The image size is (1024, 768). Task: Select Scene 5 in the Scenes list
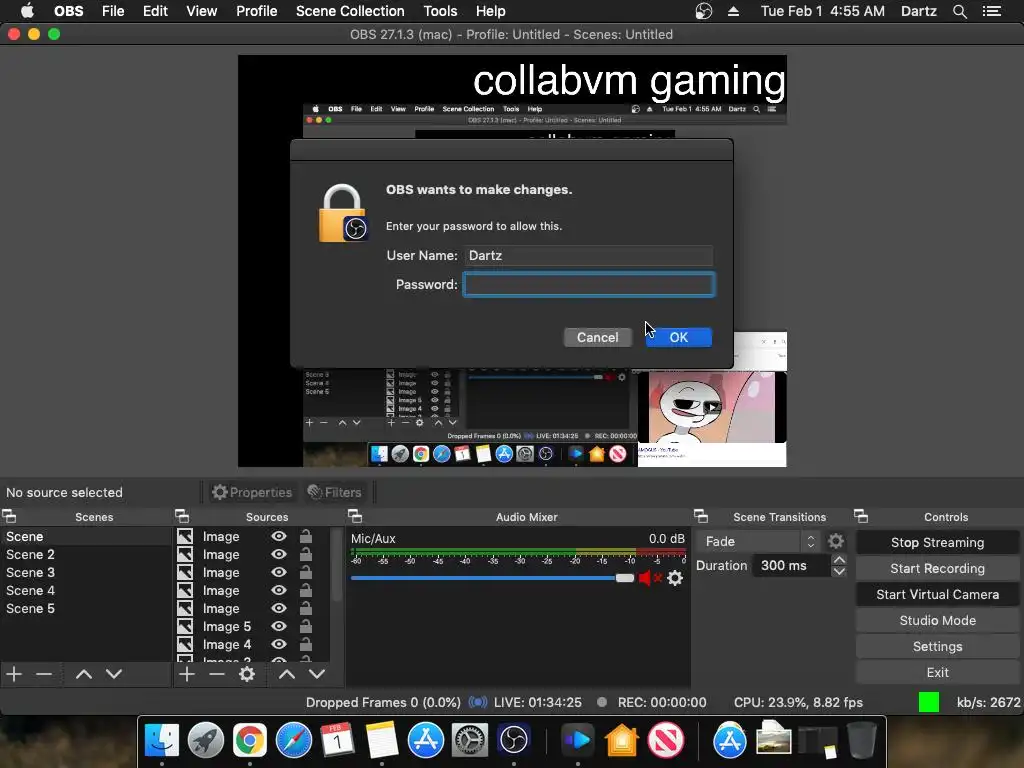(x=86, y=608)
